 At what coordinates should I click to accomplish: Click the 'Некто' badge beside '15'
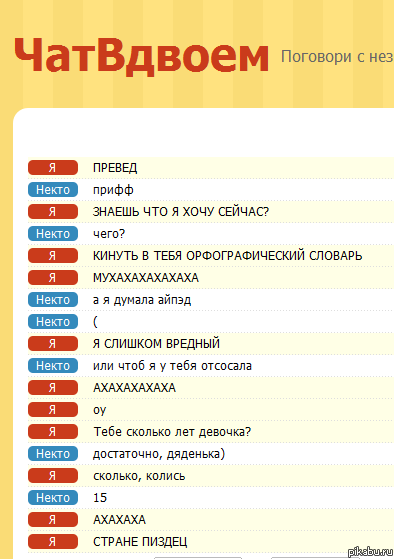click(53, 498)
